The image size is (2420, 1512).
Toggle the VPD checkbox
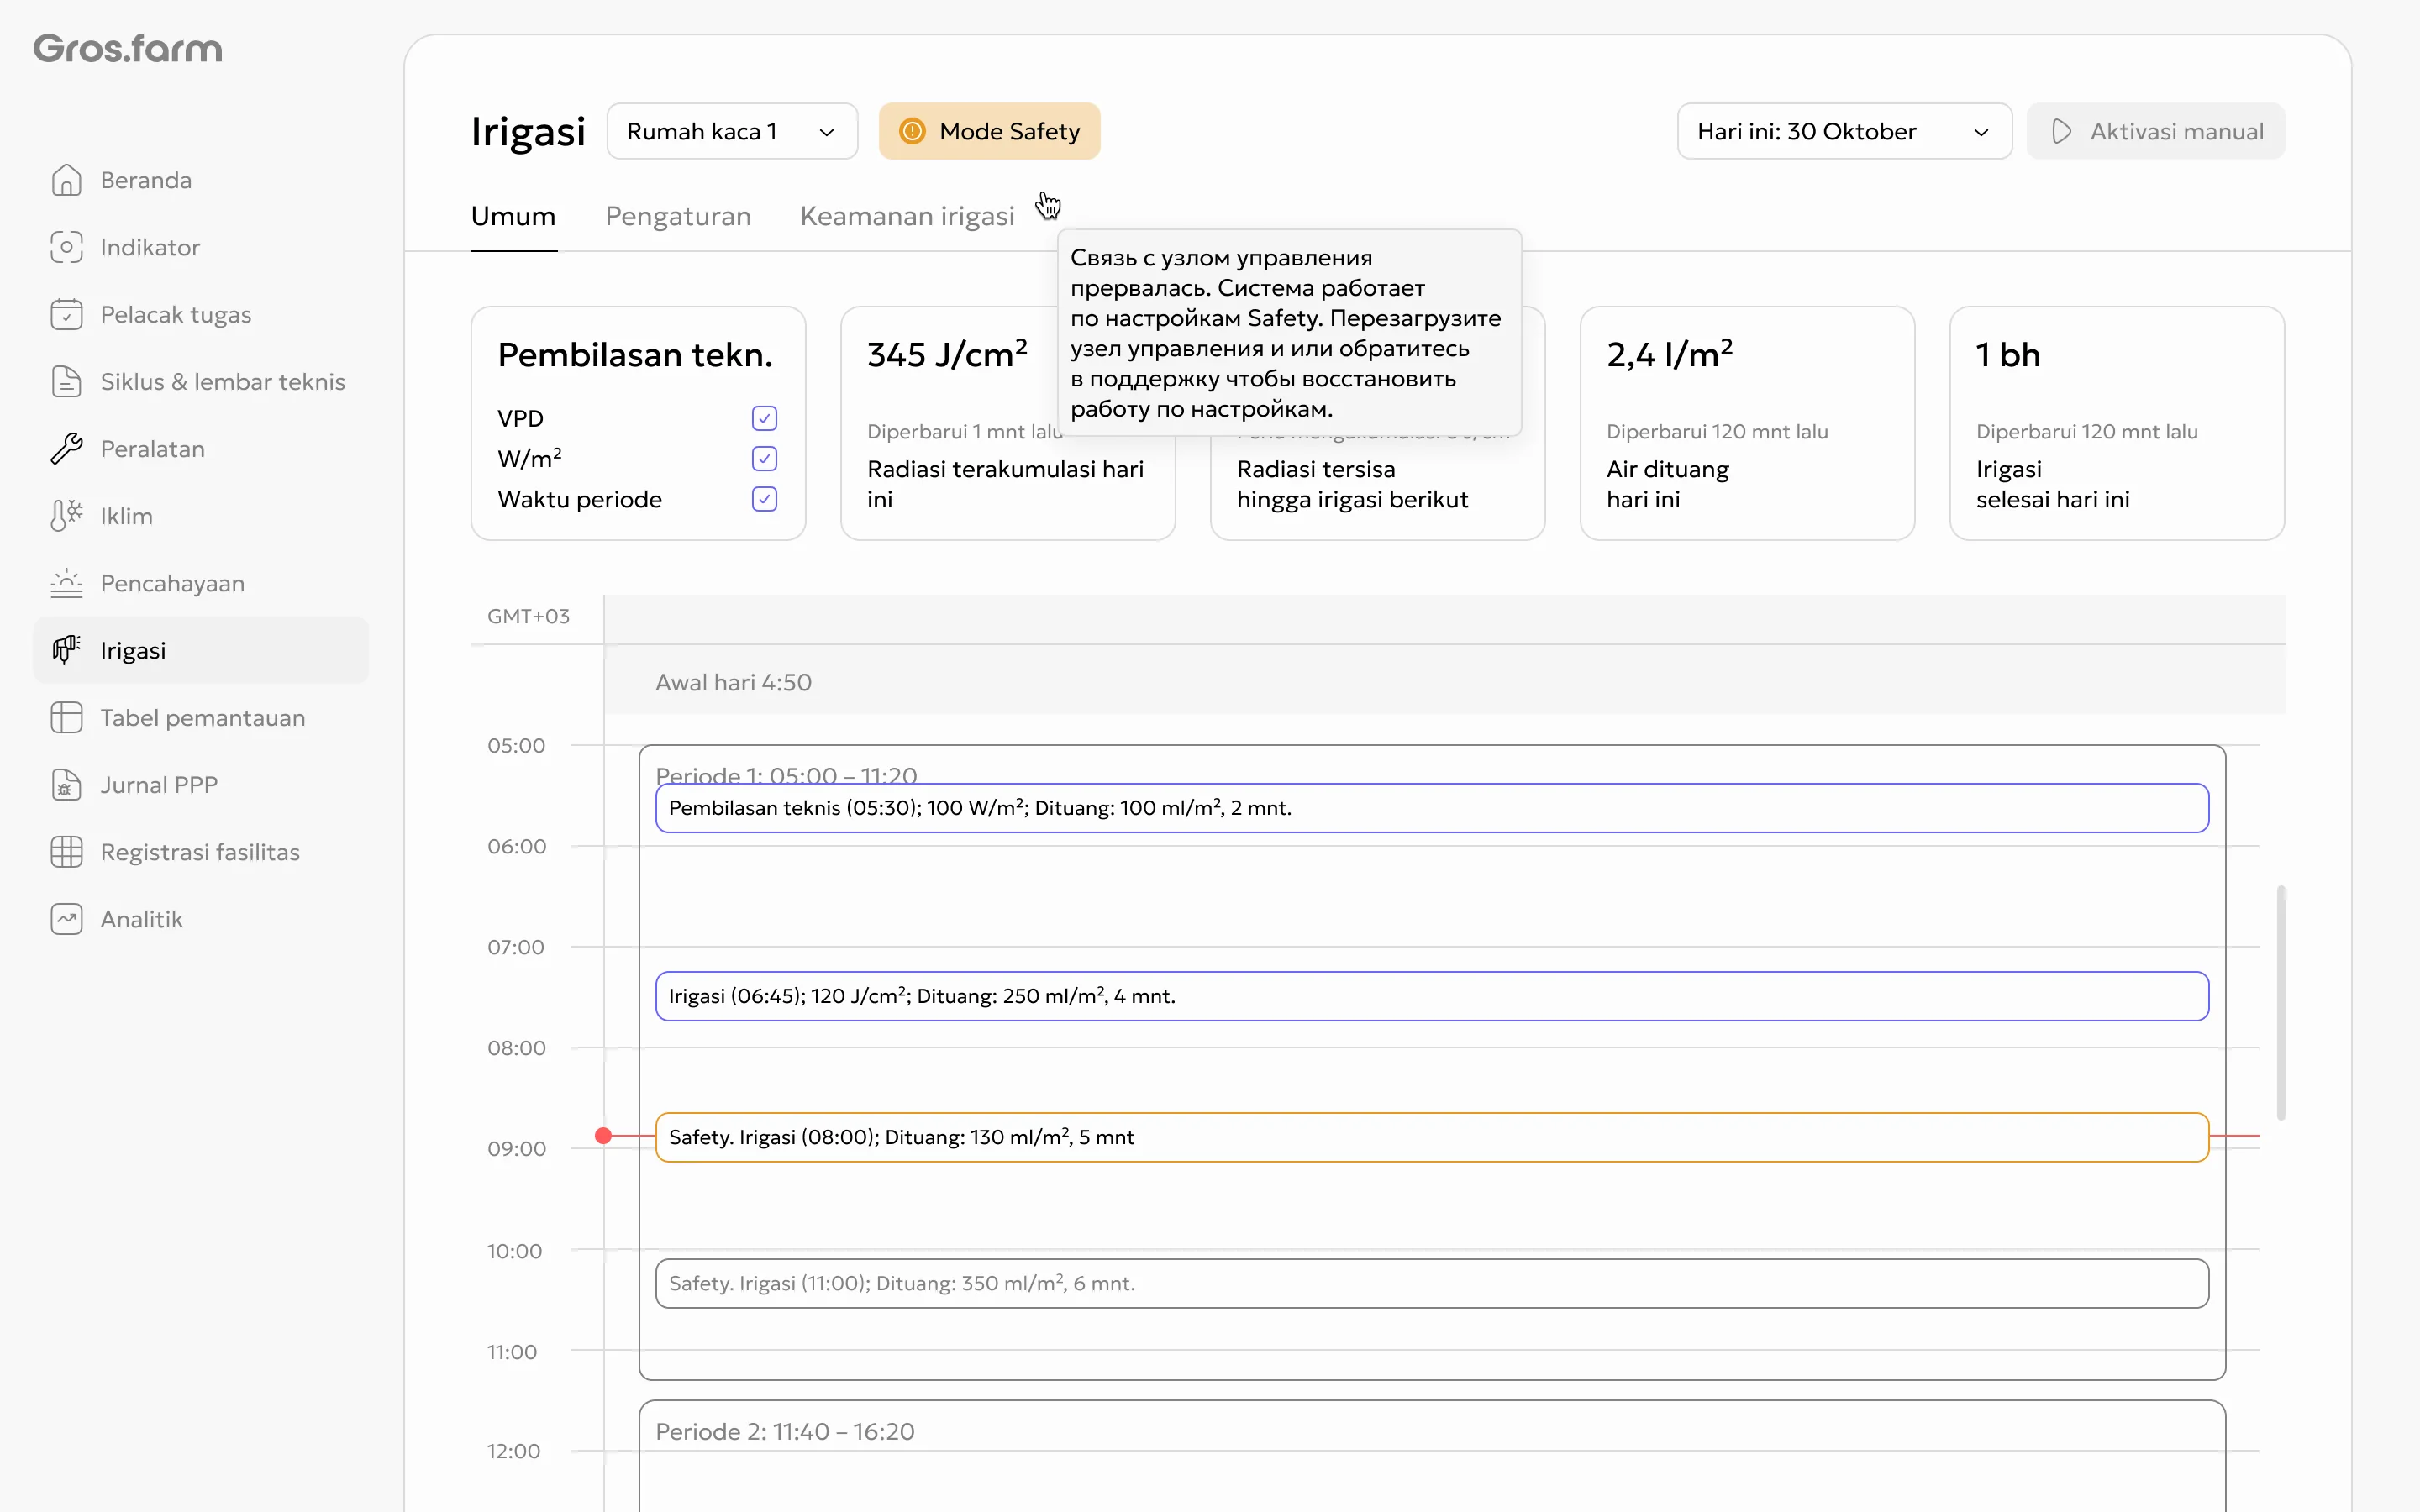click(x=764, y=418)
